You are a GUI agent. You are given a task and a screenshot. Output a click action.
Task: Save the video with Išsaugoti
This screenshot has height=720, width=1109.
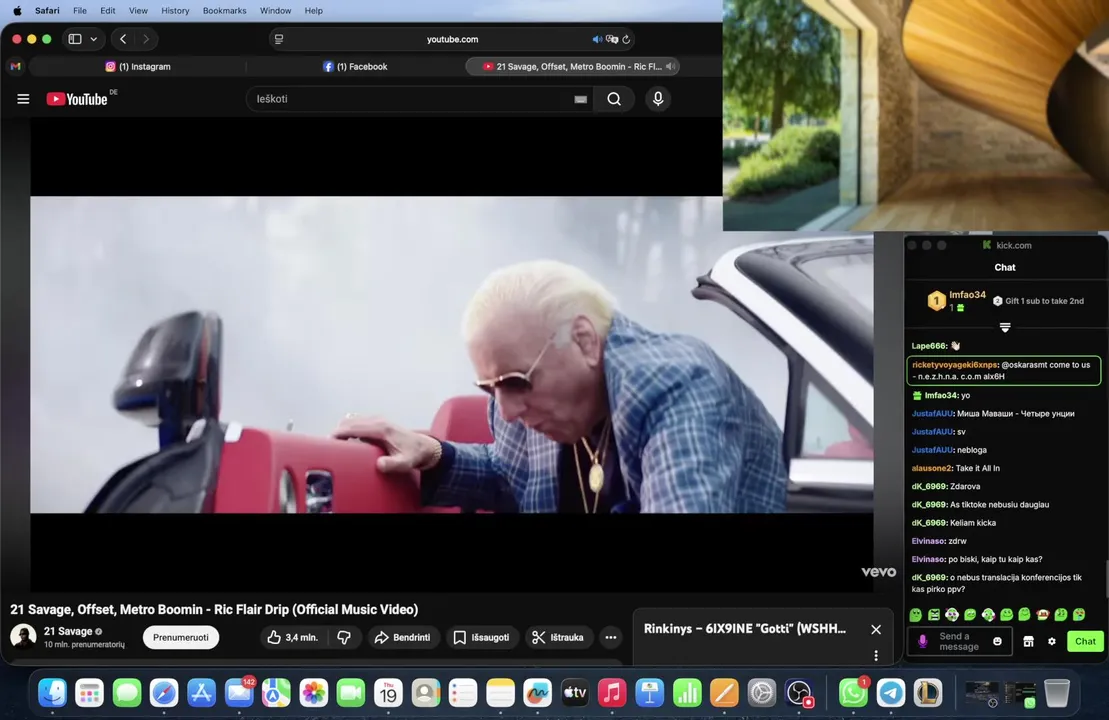(482, 637)
